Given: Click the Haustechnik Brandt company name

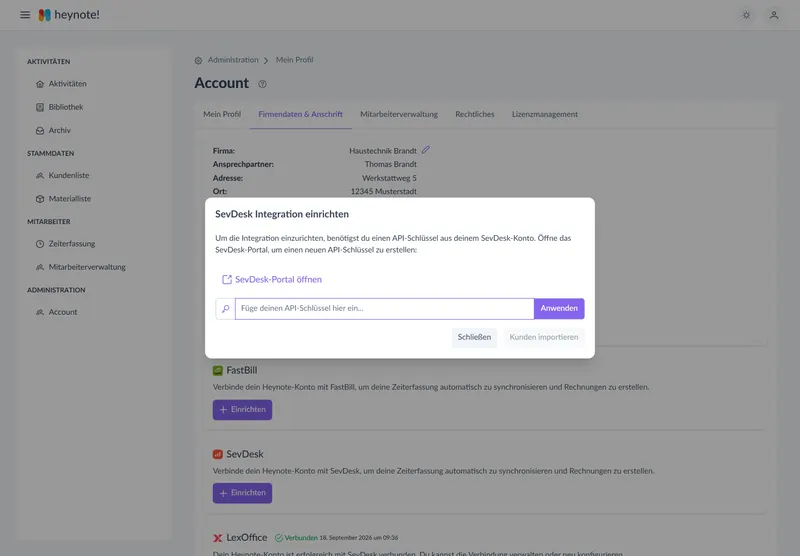Looking at the screenshot, I should [383, 150].
